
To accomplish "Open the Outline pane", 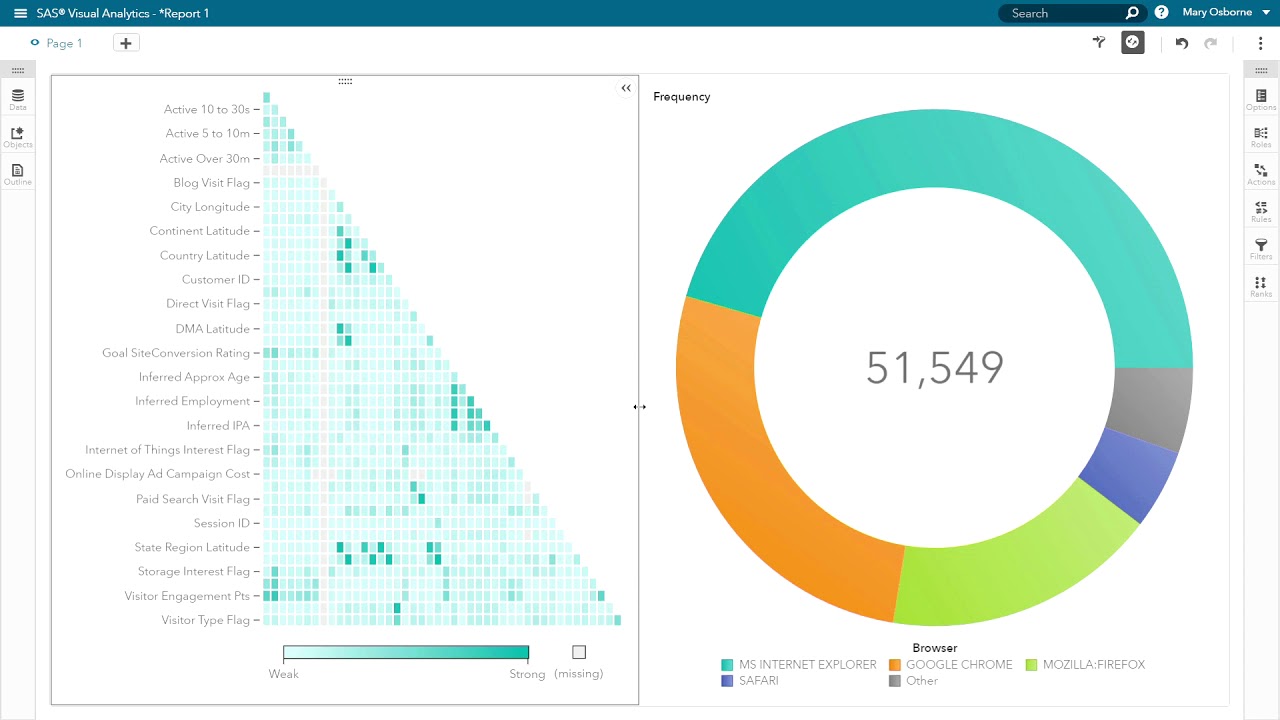I will coord(18,175).
